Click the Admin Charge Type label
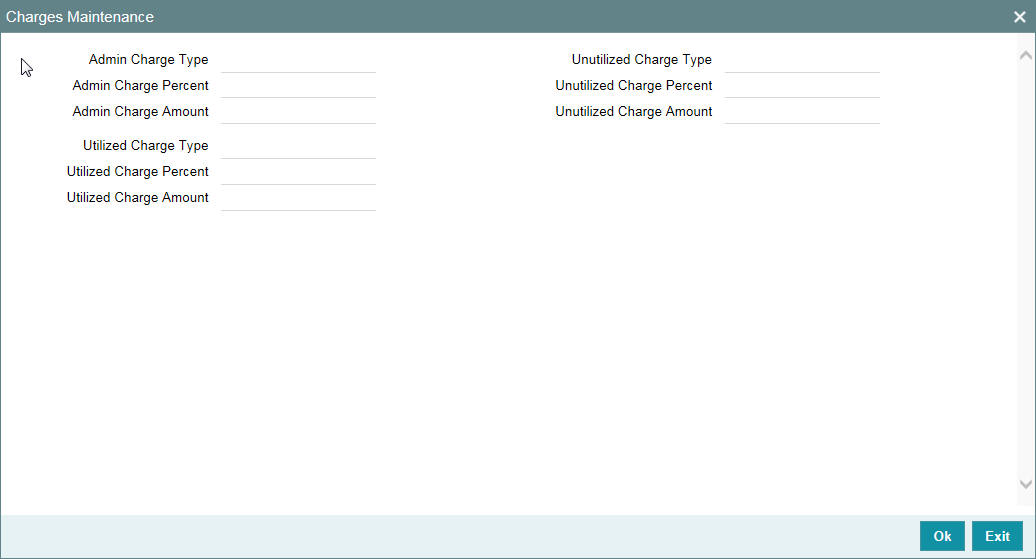The width and height of the screenshot is (1036, 559). coord(149,59)
